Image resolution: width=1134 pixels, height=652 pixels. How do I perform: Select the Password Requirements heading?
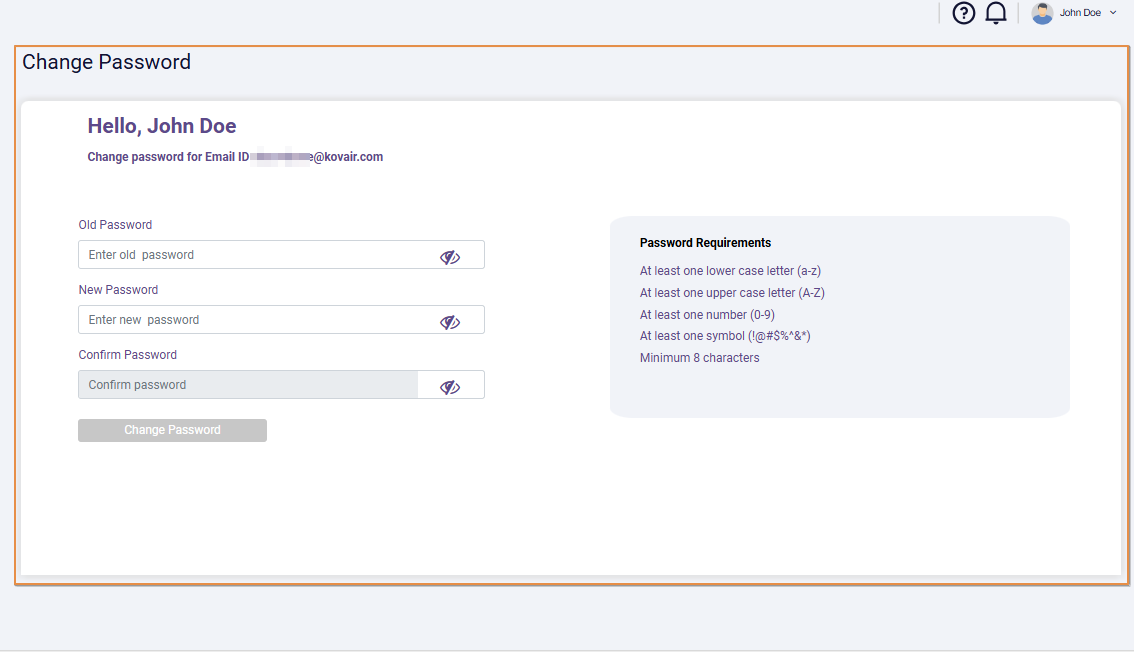point(705,242)
